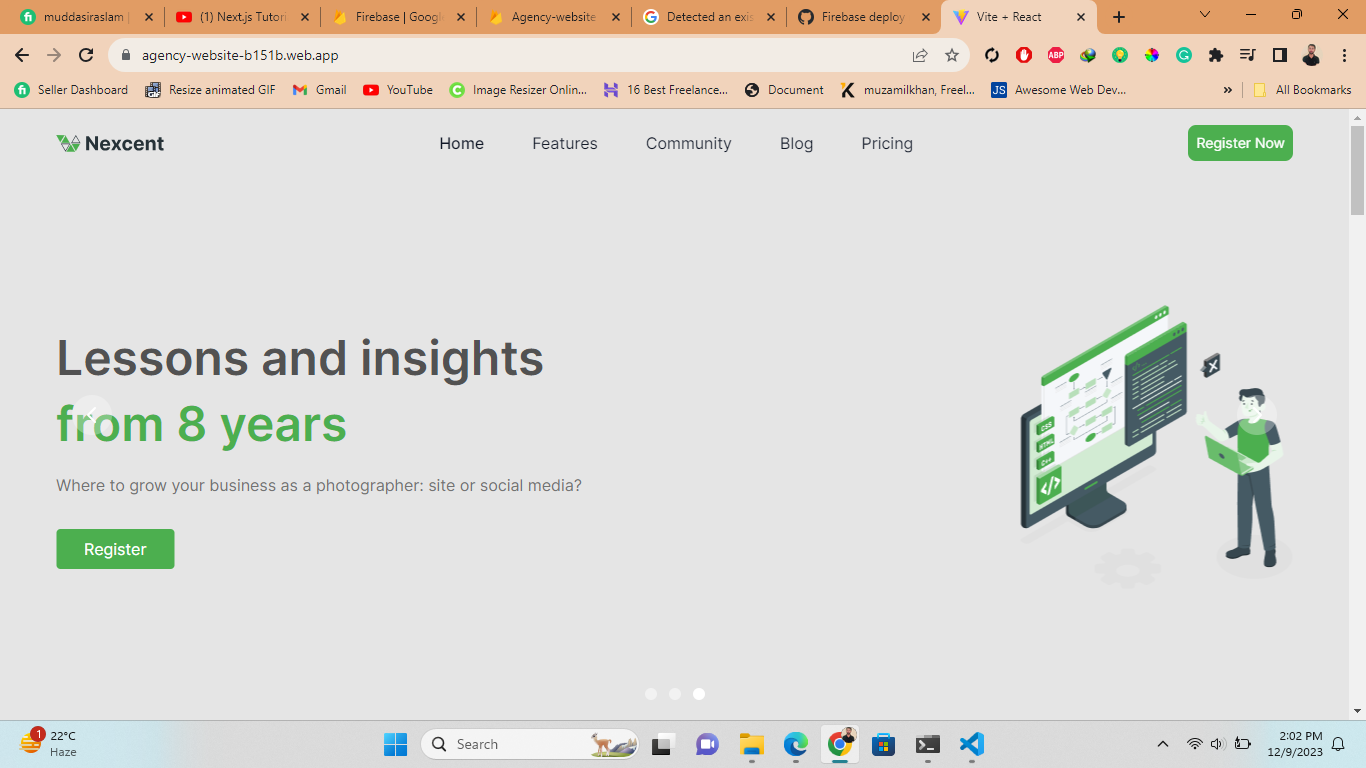Click the Register Now button
Viewport: 1366px width, 768px height.
pos(1240,143)
